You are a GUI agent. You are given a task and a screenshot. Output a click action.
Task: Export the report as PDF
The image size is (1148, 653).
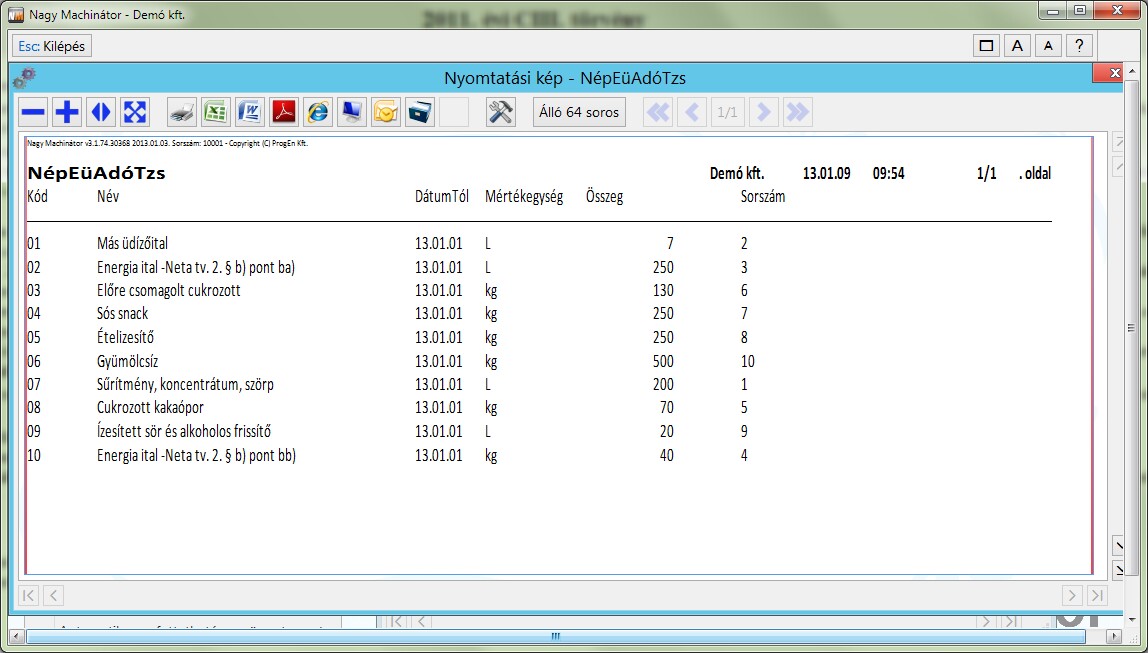pos(284,113)
